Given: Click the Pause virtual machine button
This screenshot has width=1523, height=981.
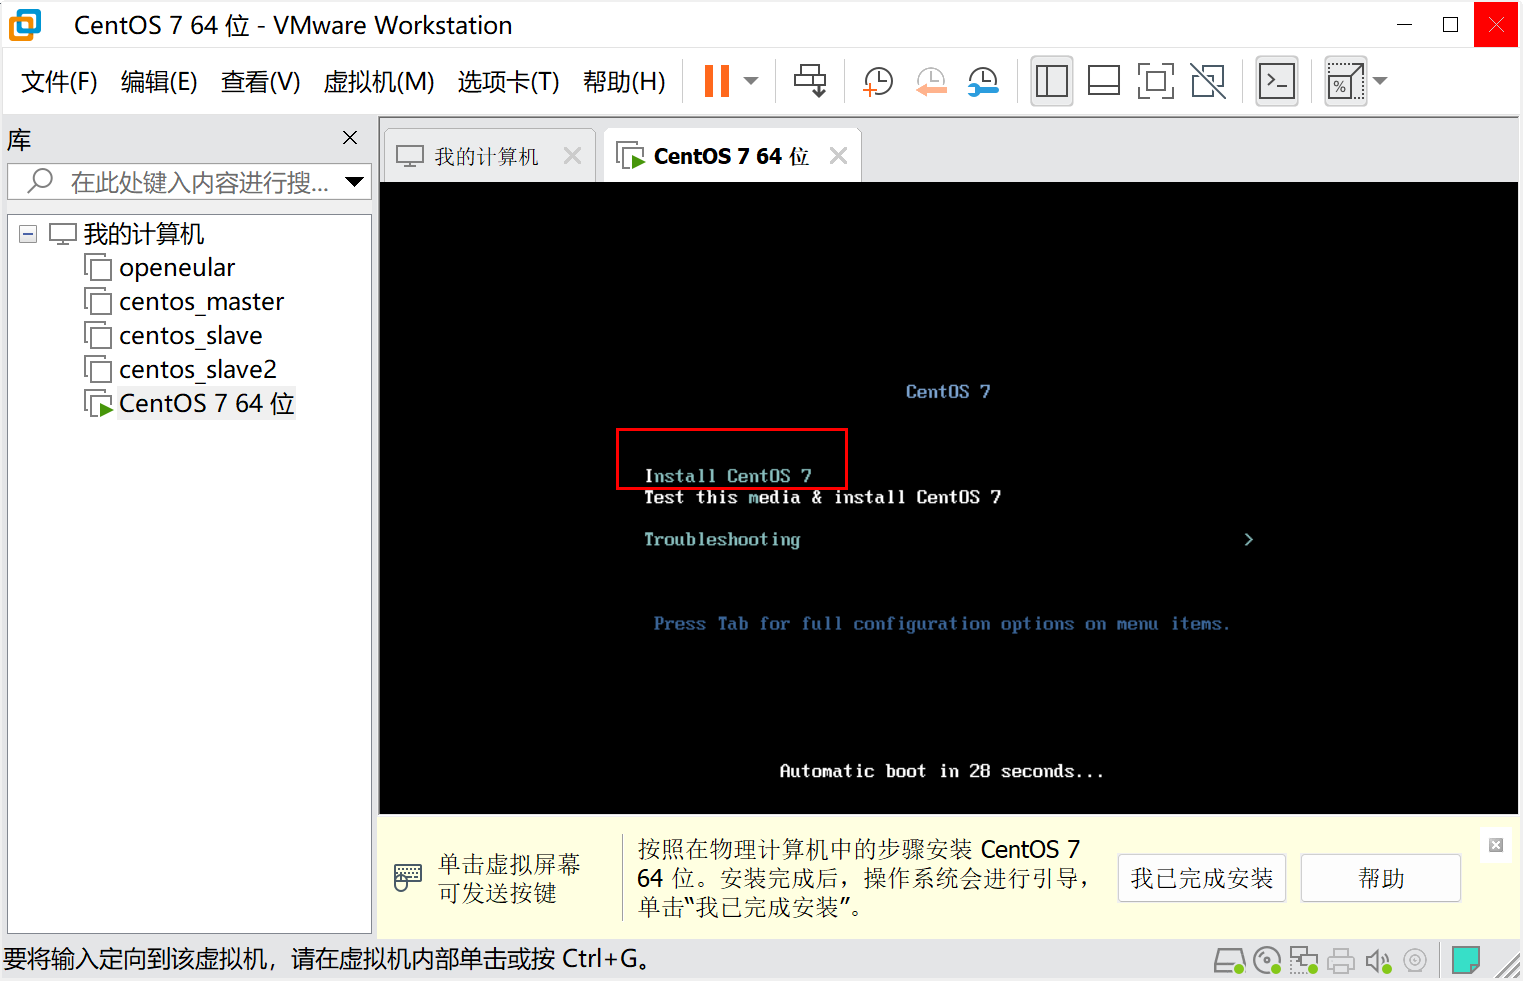Looking at the screenshot, I should pyautogui.click(x=717, y=81).
